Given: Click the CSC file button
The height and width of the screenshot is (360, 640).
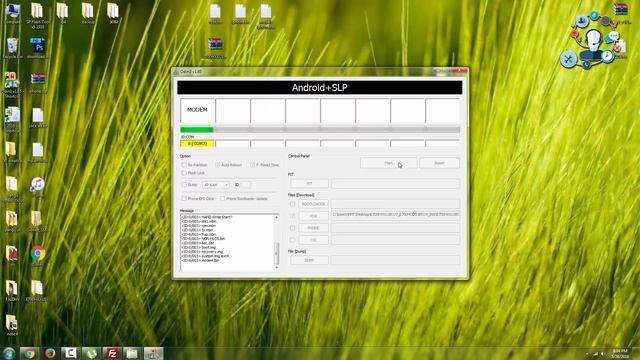Looking at the screenshot, I should pos(313,240).
